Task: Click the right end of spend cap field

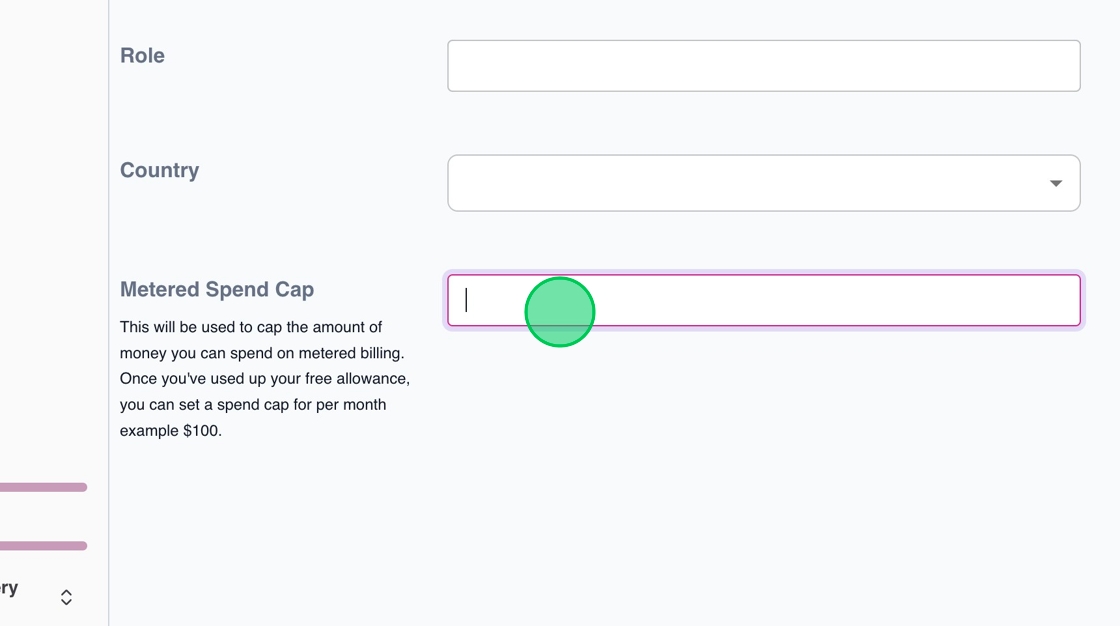Action: click(1050, 300)
